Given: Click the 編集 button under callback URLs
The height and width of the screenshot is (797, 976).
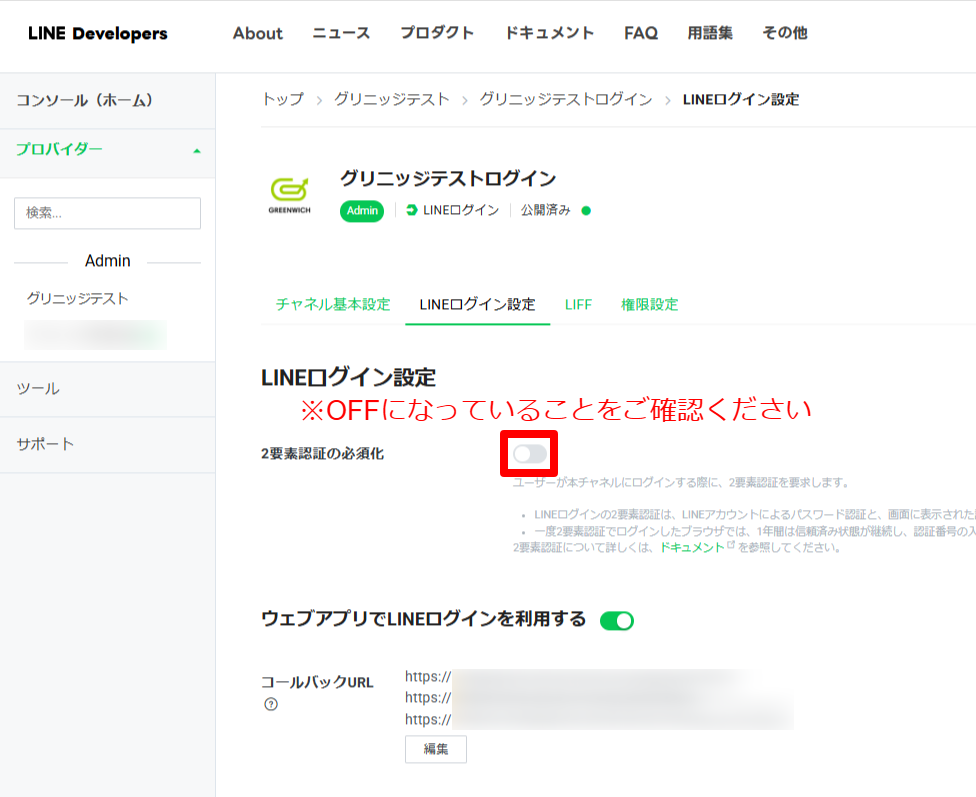Looking at the screenshot, I should [436, 749].
